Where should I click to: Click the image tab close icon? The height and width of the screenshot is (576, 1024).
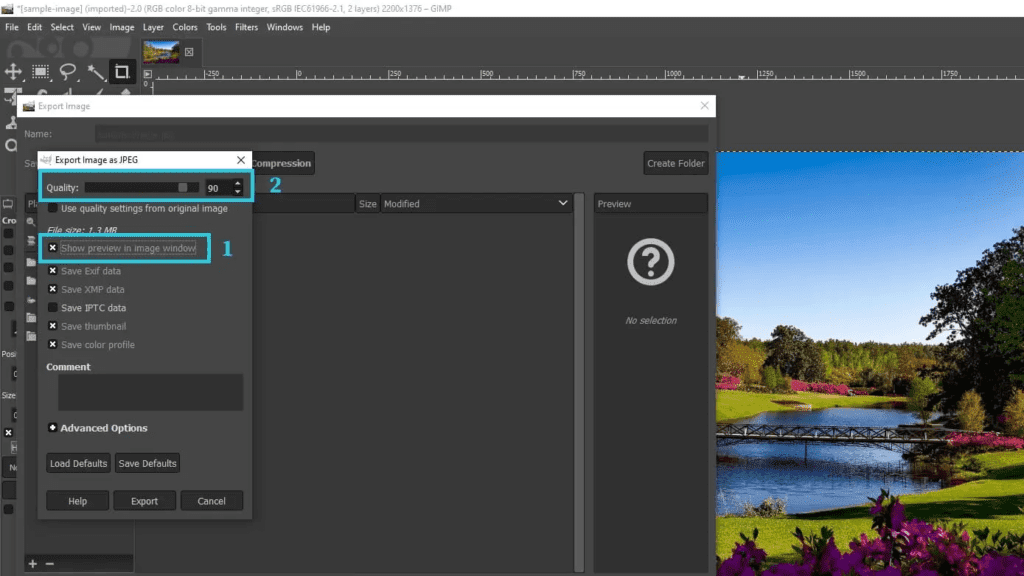click(189, 52)
